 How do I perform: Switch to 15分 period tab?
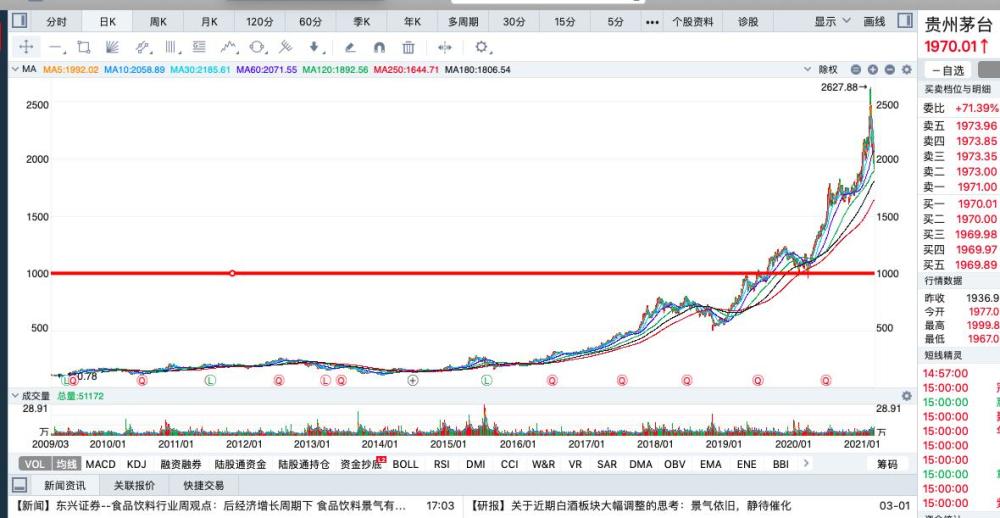[564, 22]
